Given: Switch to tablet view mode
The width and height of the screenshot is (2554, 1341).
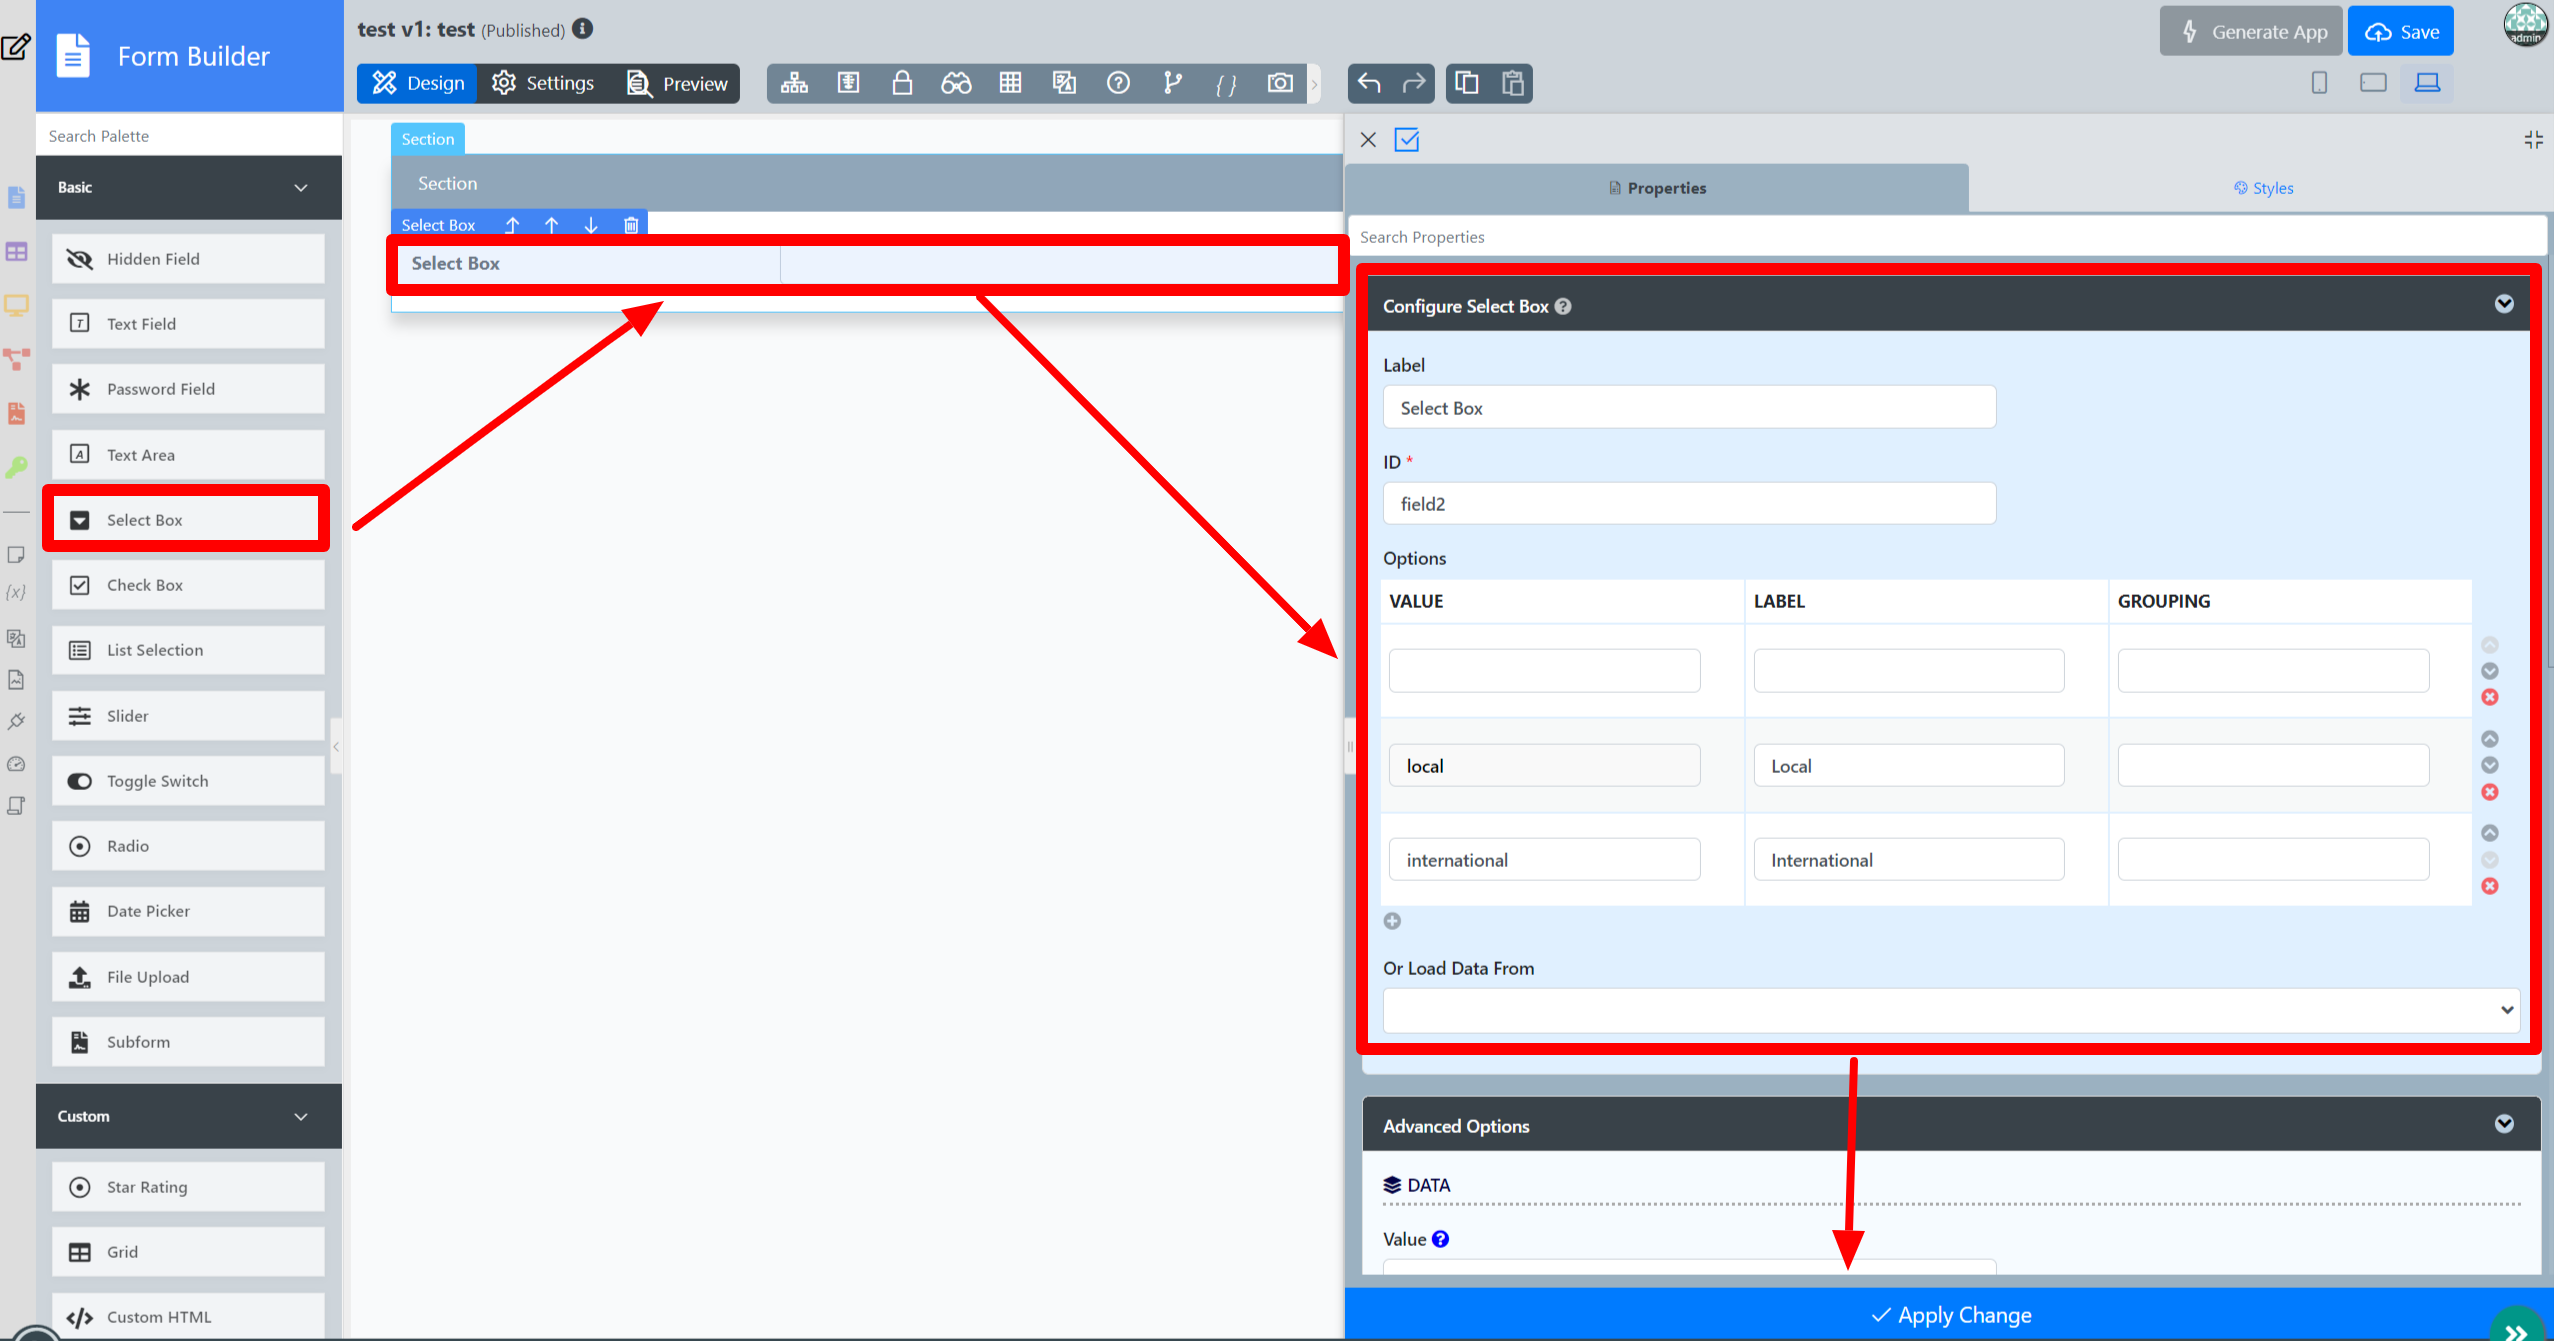Looking at the screenshot, I should 2373,83.
